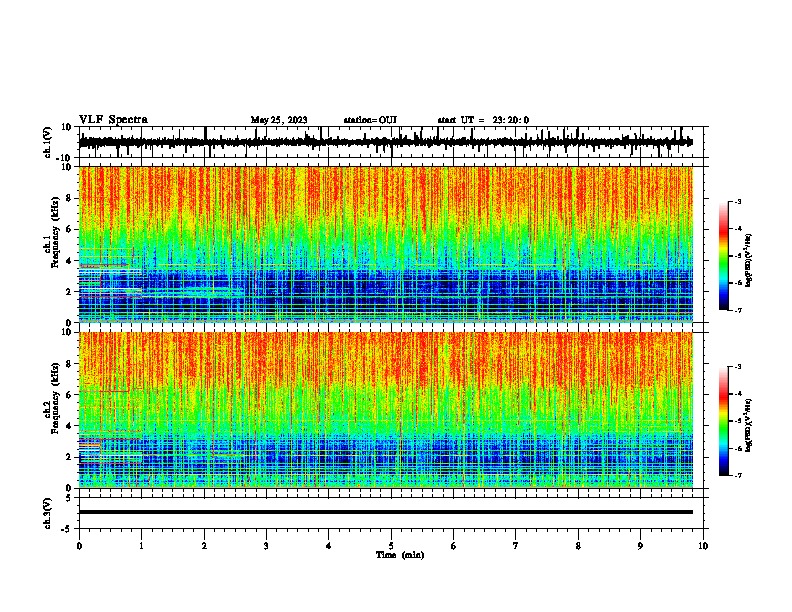The image size is (792, 612).
Task: Click the ch.2 'Frequency (kHz)' axis label
Action: pos(55,398)
